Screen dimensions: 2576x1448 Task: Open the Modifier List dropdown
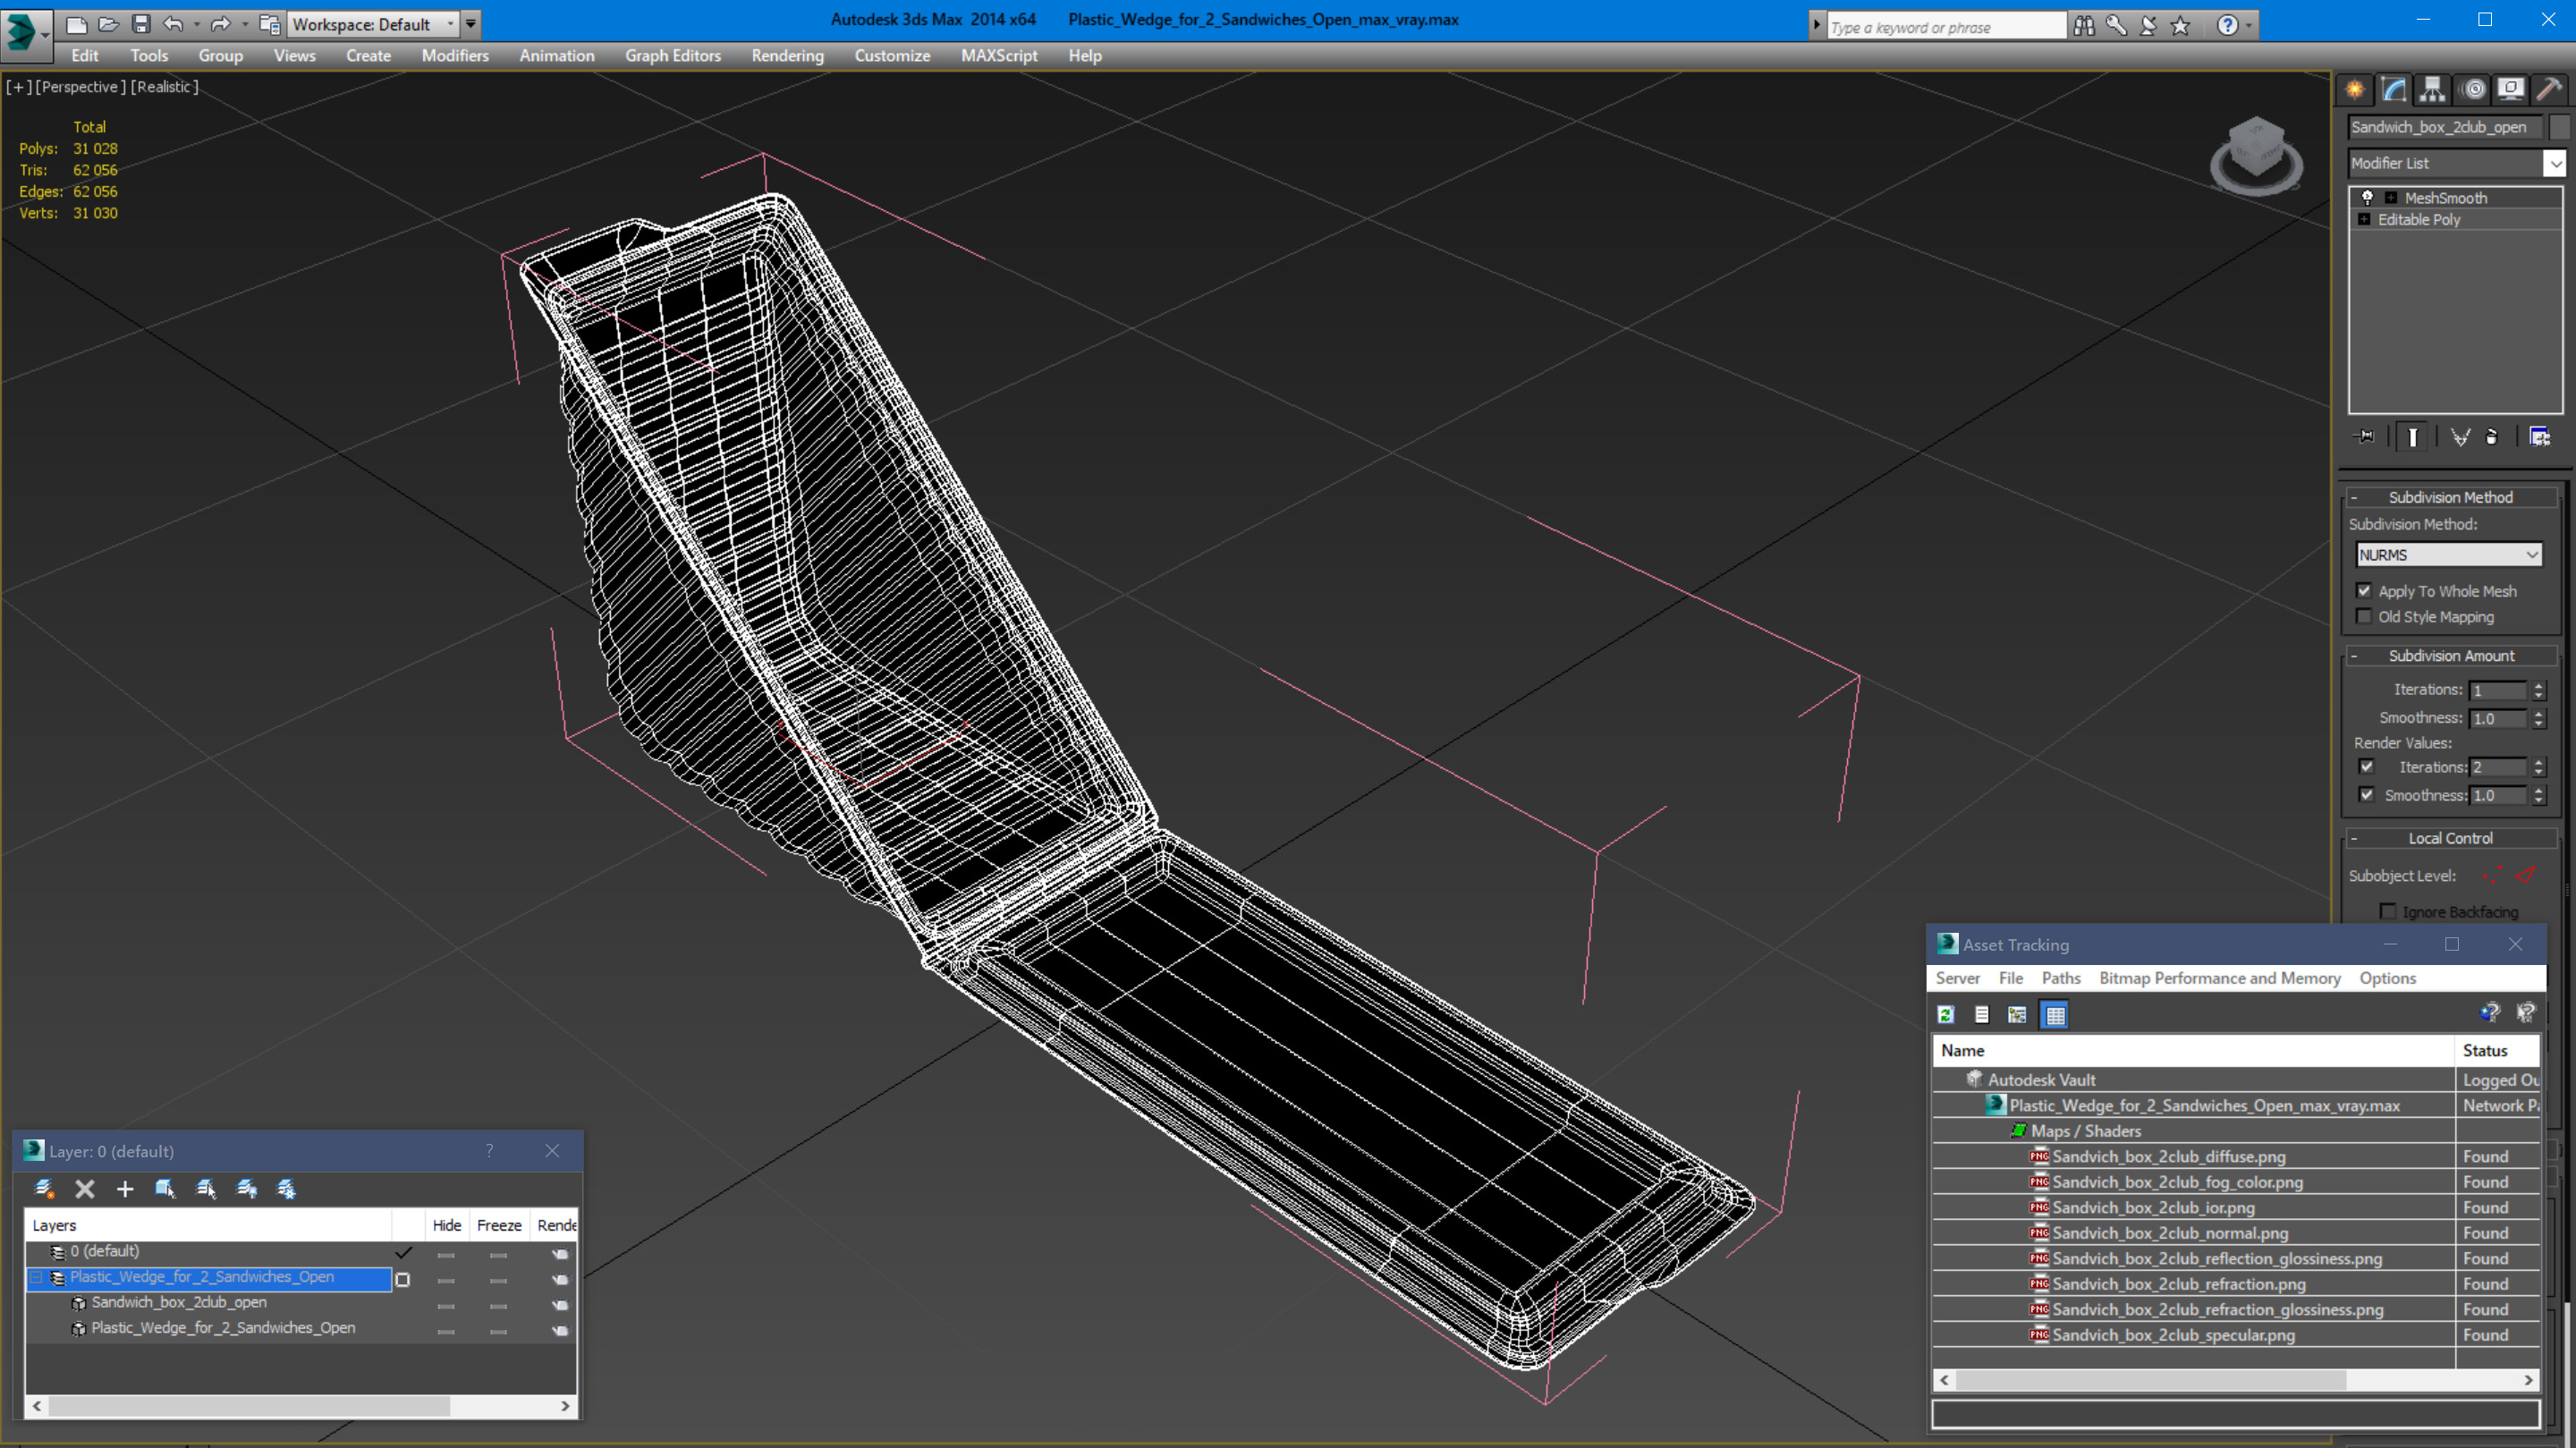[2554, 163]
